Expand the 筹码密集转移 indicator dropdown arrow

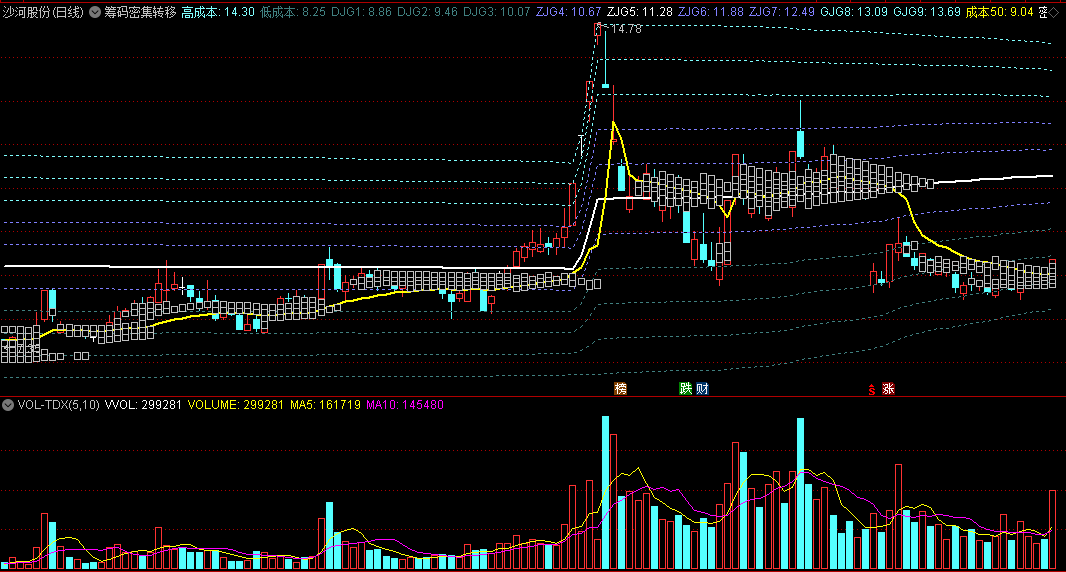point(95,12)
